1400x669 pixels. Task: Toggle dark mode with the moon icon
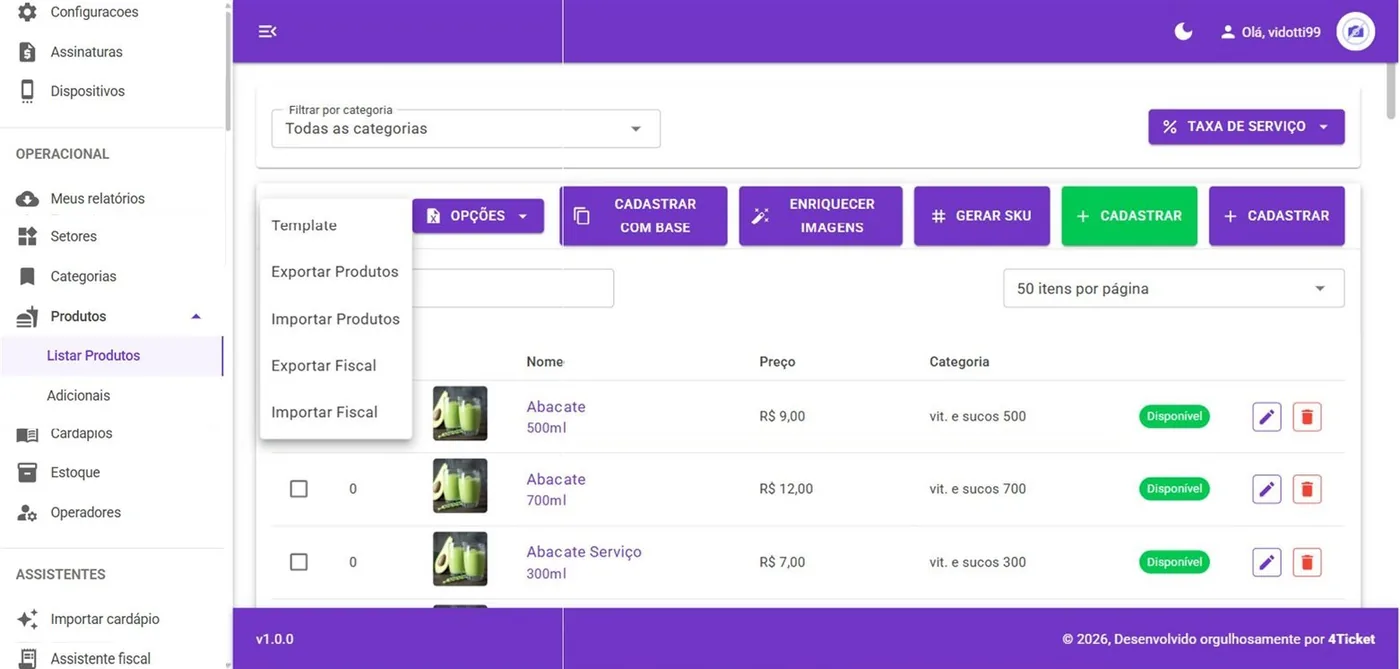[x=1183, y=32]
